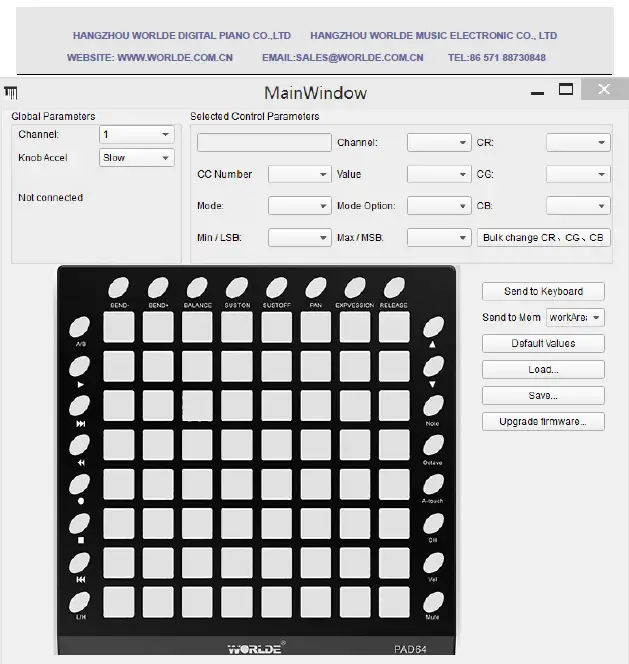Click the CH side button
This screenshot has height=664, width=629.
(x=433, y=524)
